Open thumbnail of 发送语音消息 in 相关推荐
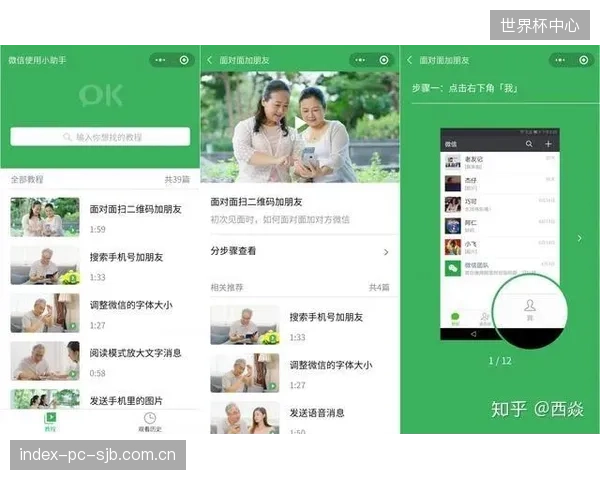The width and height of the screenshot is (600, 480). 245,417
